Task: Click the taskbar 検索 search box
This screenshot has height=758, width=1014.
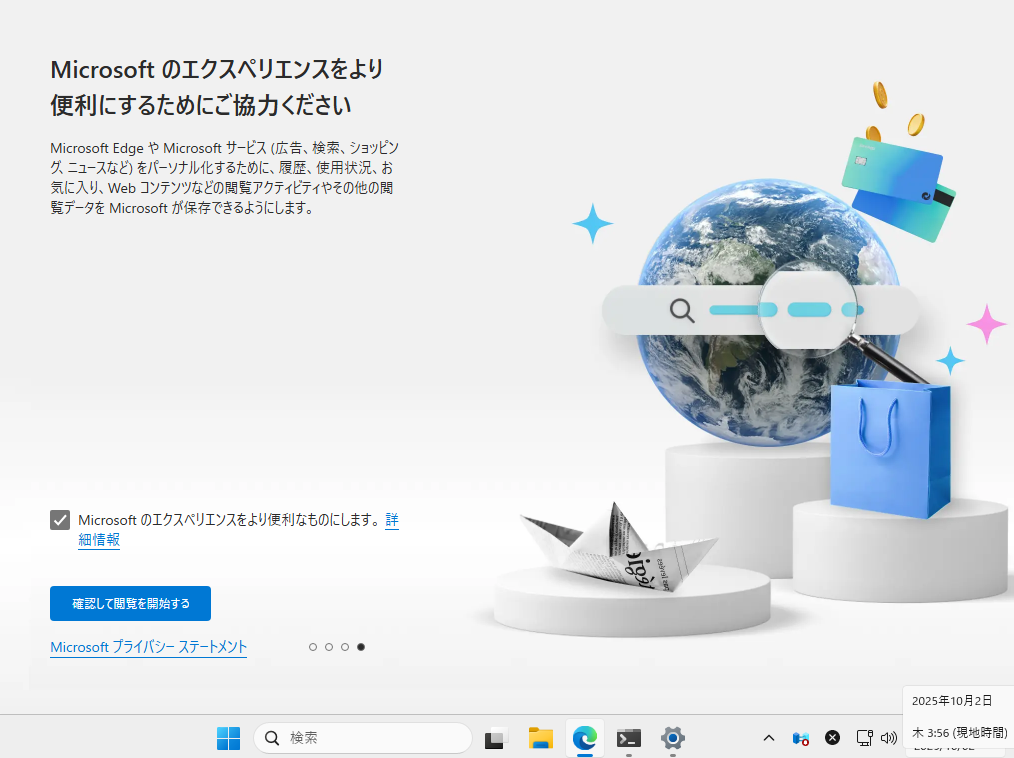Action: tap(362, 738)
